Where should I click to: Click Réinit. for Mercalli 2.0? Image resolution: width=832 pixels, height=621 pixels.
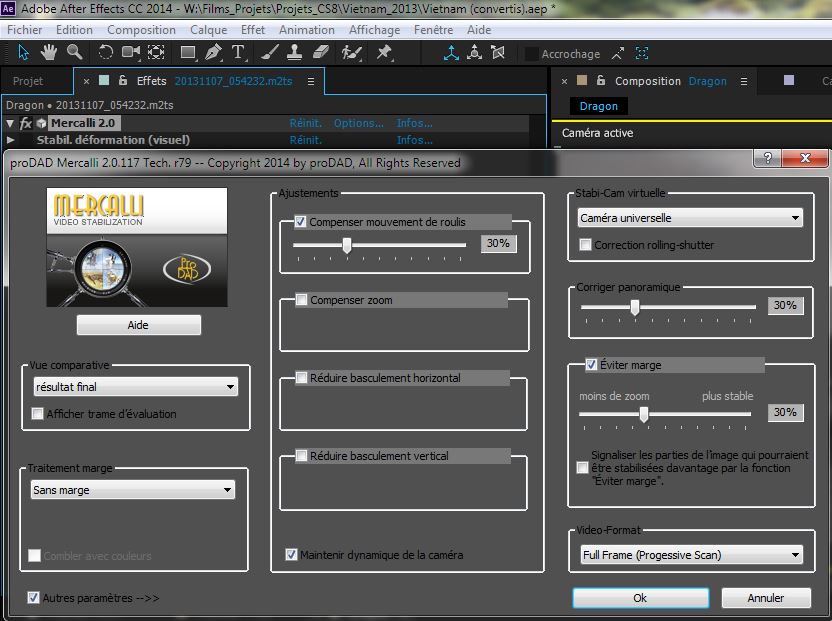pyautogui.click(x=306, y=123)
